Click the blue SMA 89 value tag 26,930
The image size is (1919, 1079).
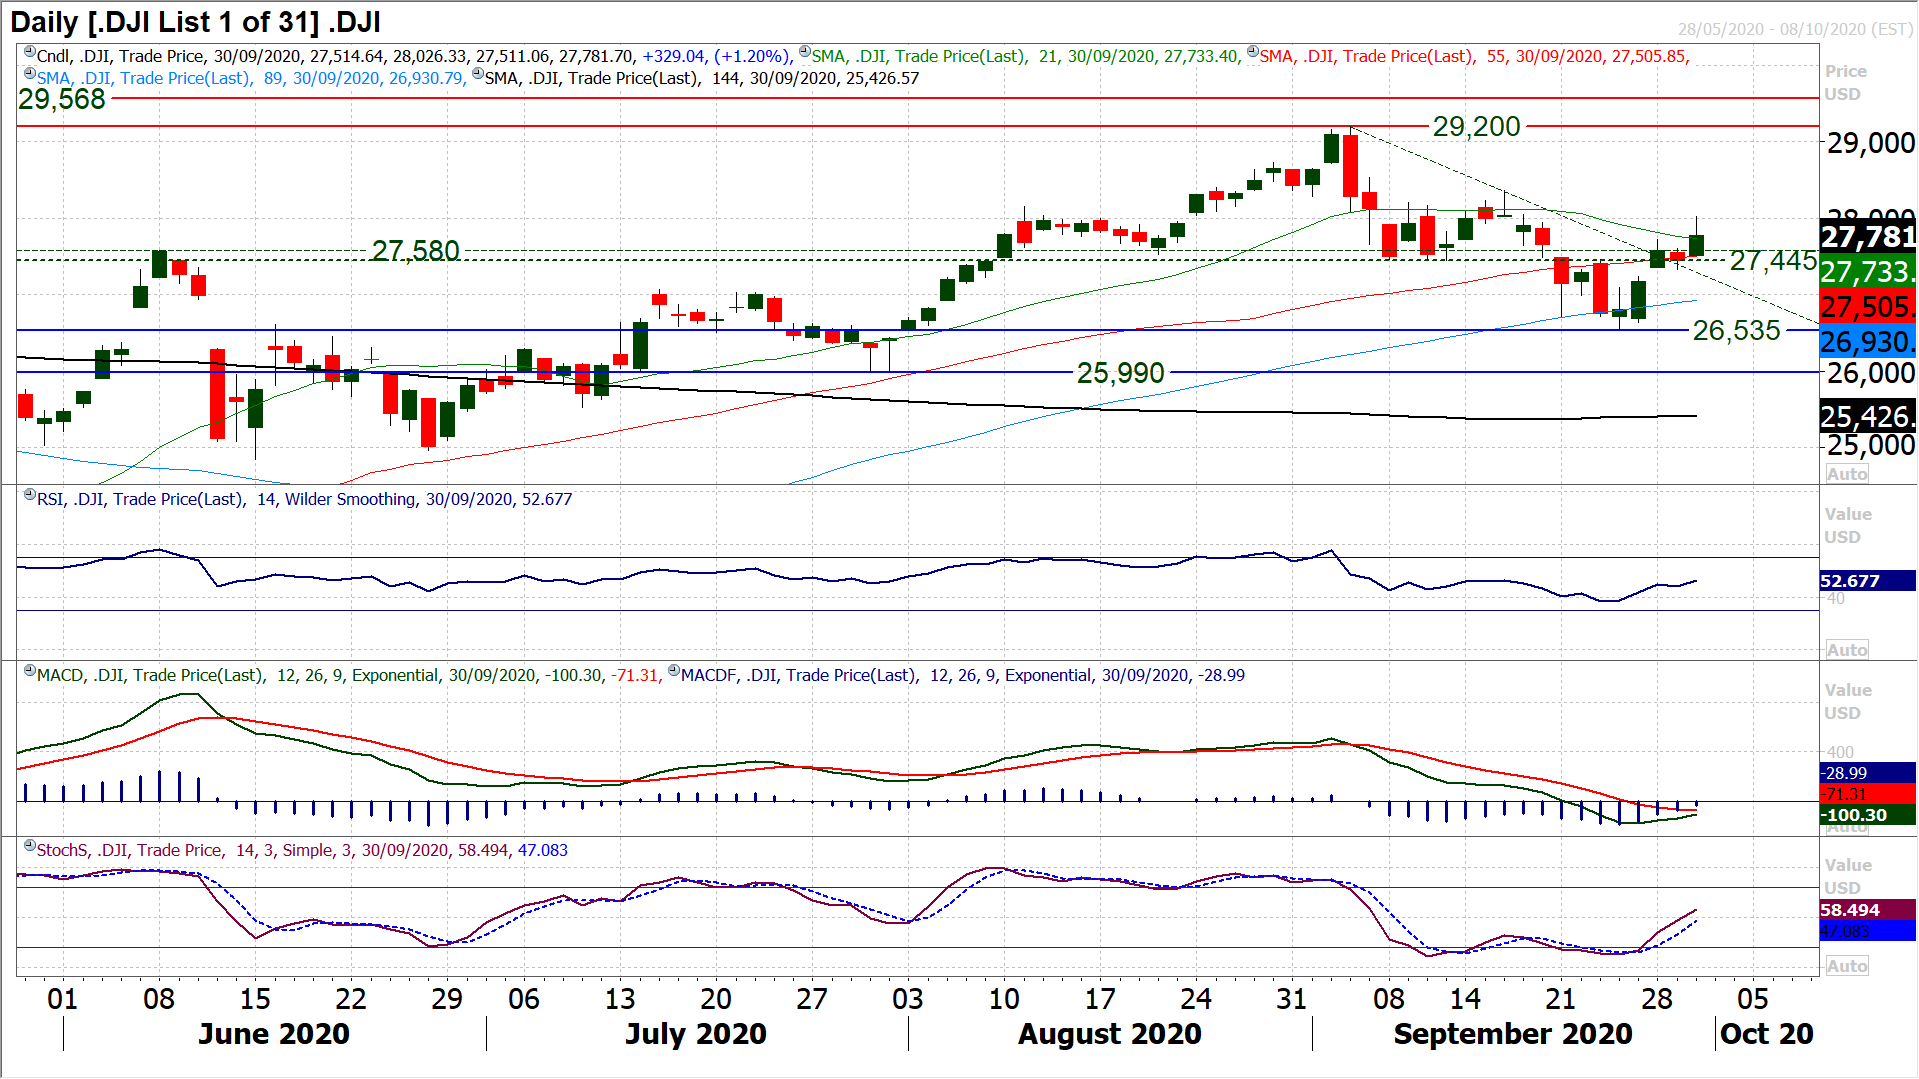[x=1867, y=342]
